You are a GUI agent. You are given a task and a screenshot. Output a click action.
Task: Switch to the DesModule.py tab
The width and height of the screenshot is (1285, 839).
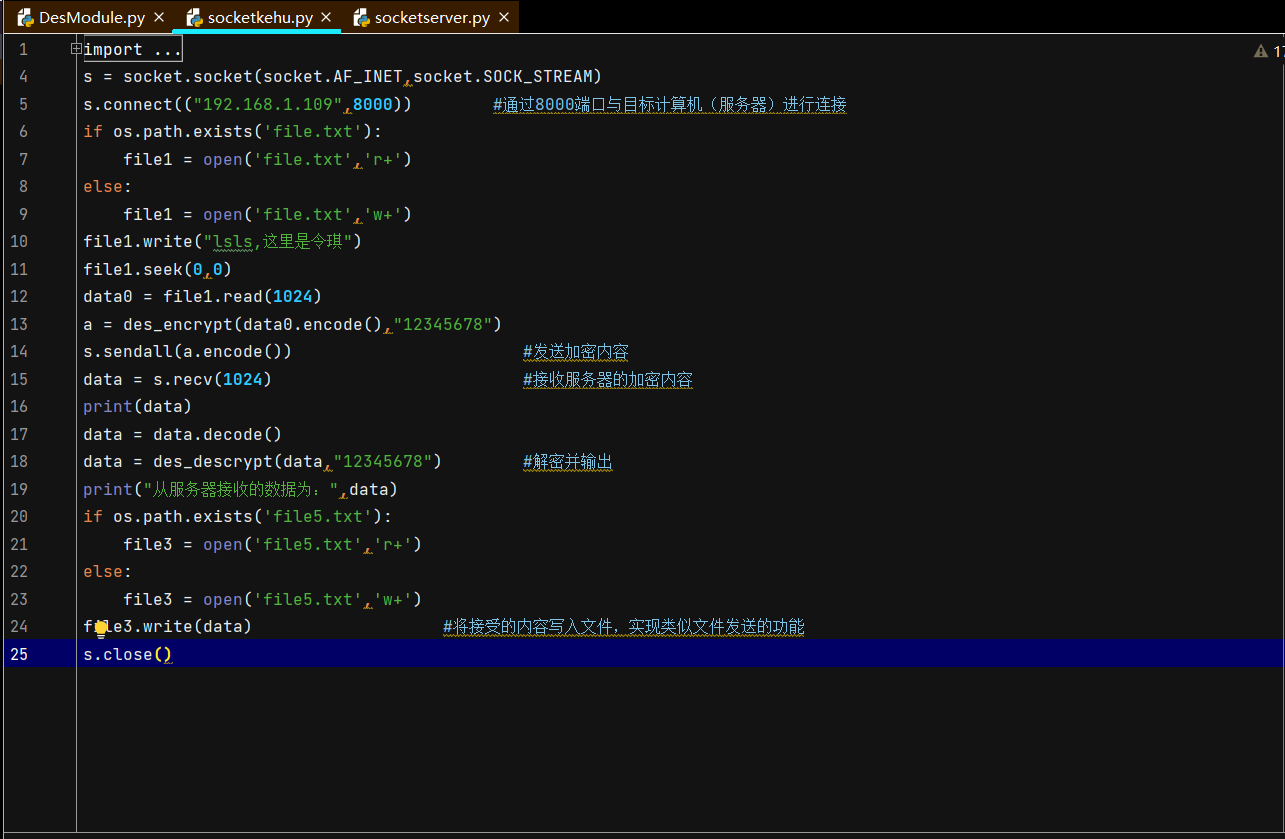91,18
